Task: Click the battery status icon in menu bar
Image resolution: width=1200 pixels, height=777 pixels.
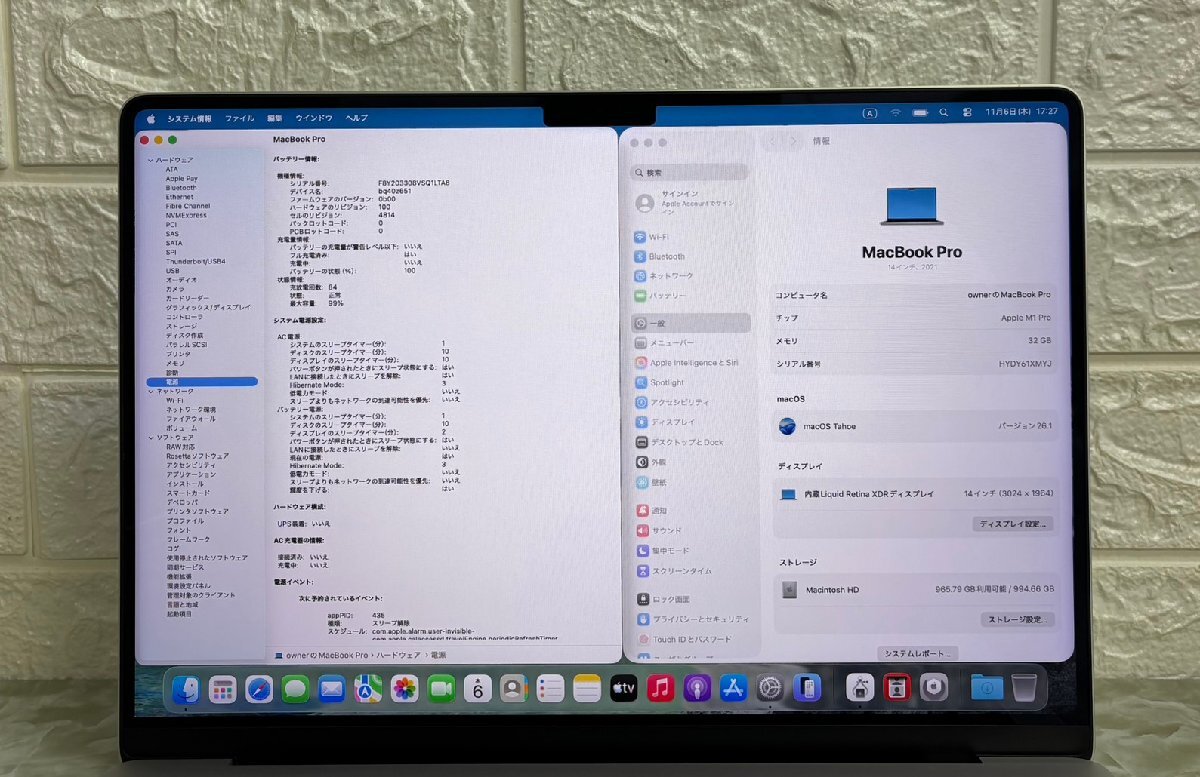Action: 920,114
